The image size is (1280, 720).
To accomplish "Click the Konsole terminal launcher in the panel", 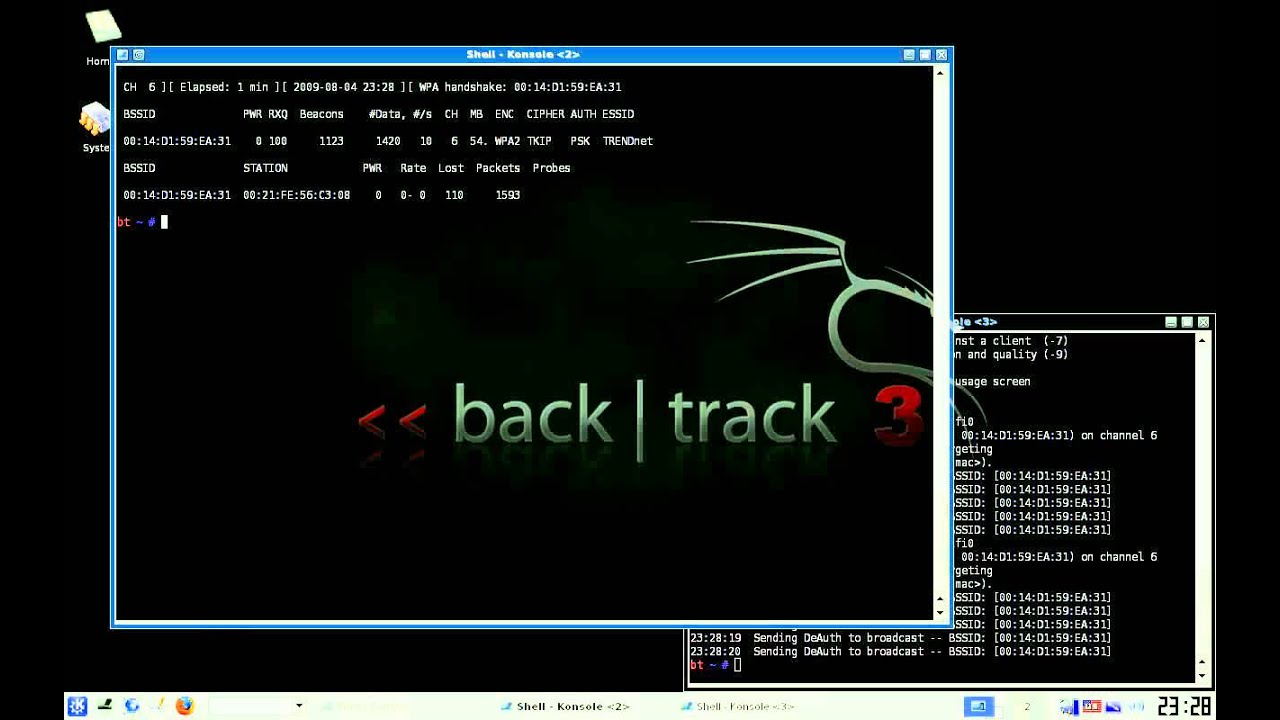I will pos(104,706).
